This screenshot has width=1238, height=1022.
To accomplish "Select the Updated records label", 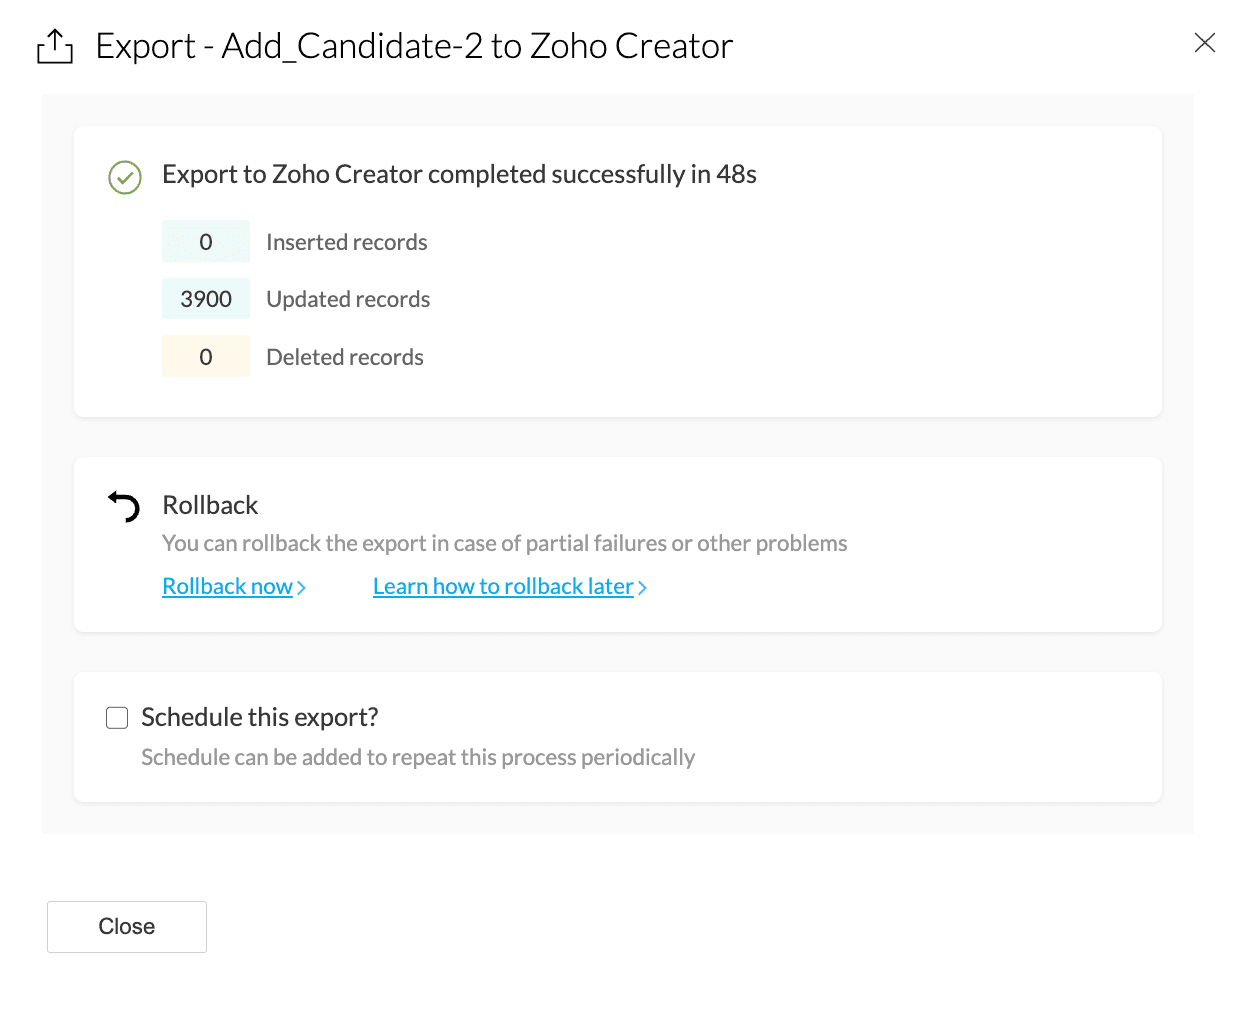I will pos(348,299).
